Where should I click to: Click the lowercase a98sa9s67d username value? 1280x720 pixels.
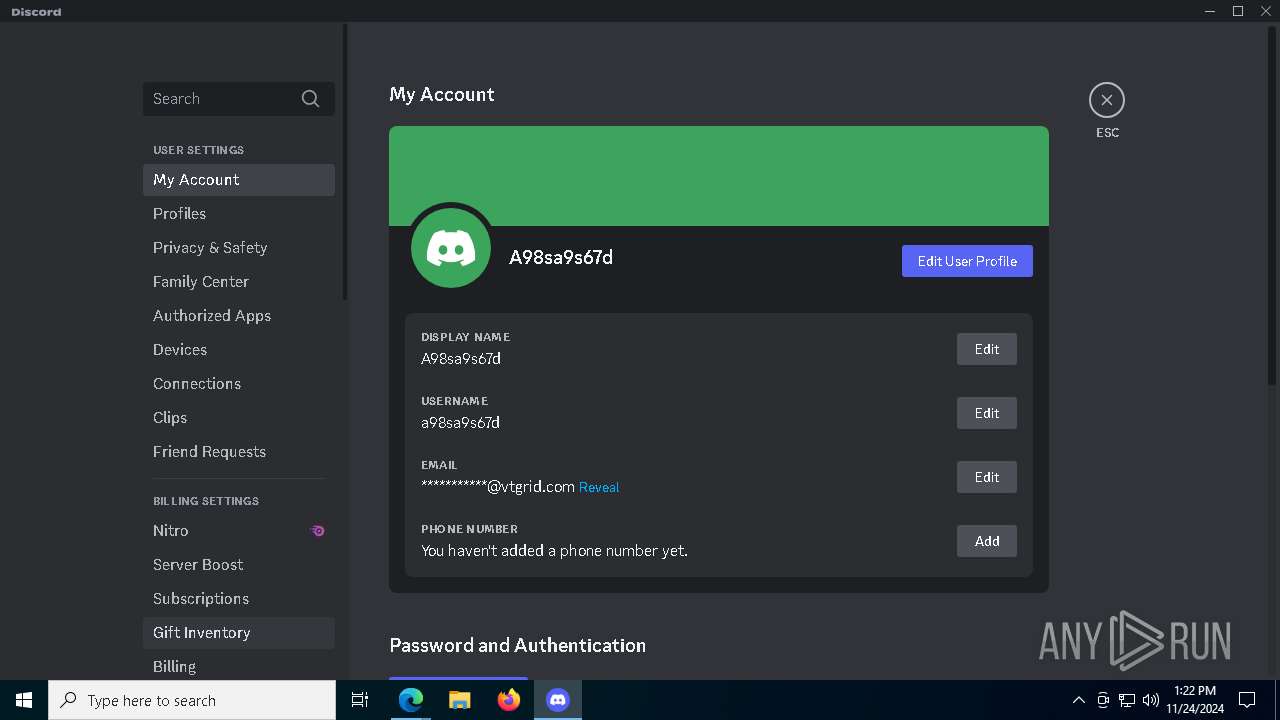(x=460, y=423)
